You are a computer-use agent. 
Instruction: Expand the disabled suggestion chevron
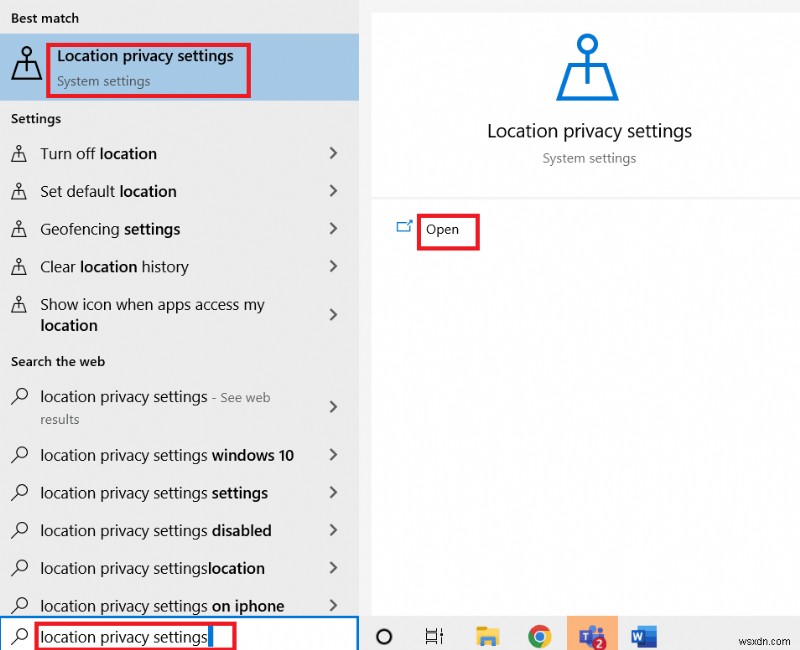333,530
